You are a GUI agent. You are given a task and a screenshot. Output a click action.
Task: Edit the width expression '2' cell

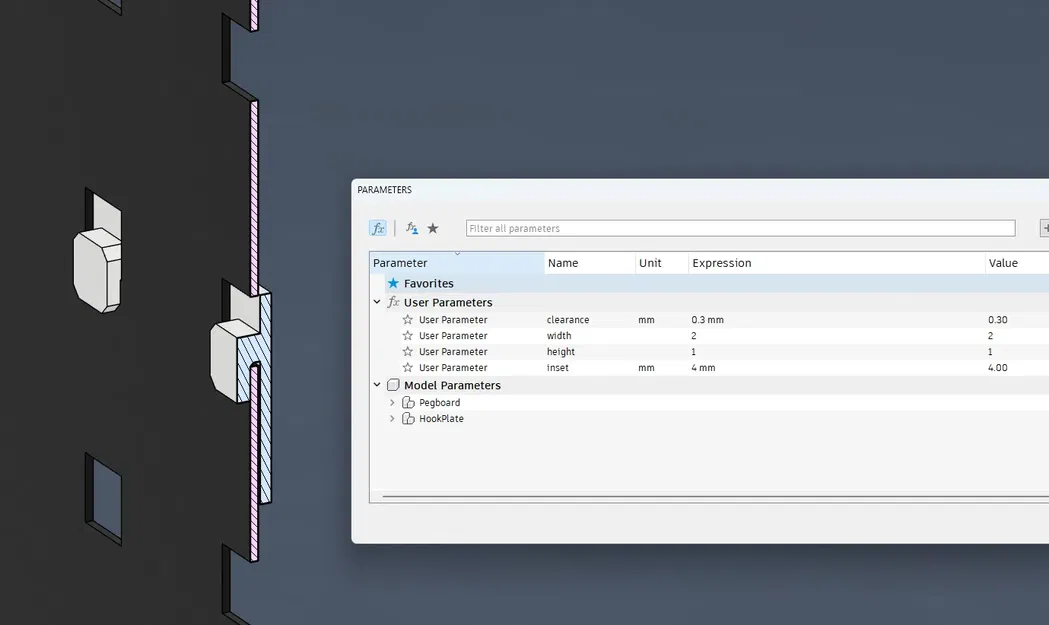tap(694, 336)
